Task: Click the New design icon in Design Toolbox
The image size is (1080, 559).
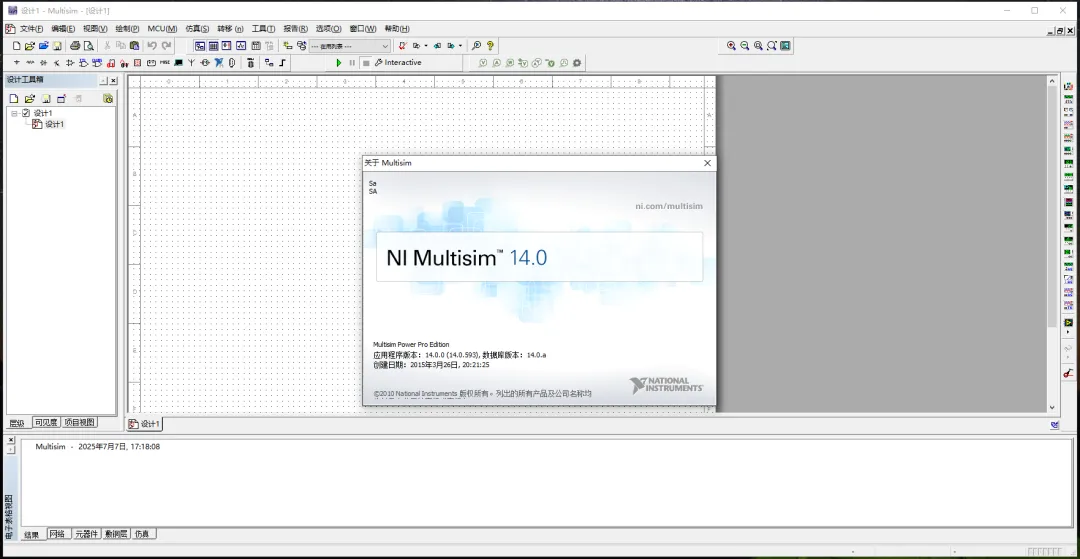Action: (x=14, y=98)
